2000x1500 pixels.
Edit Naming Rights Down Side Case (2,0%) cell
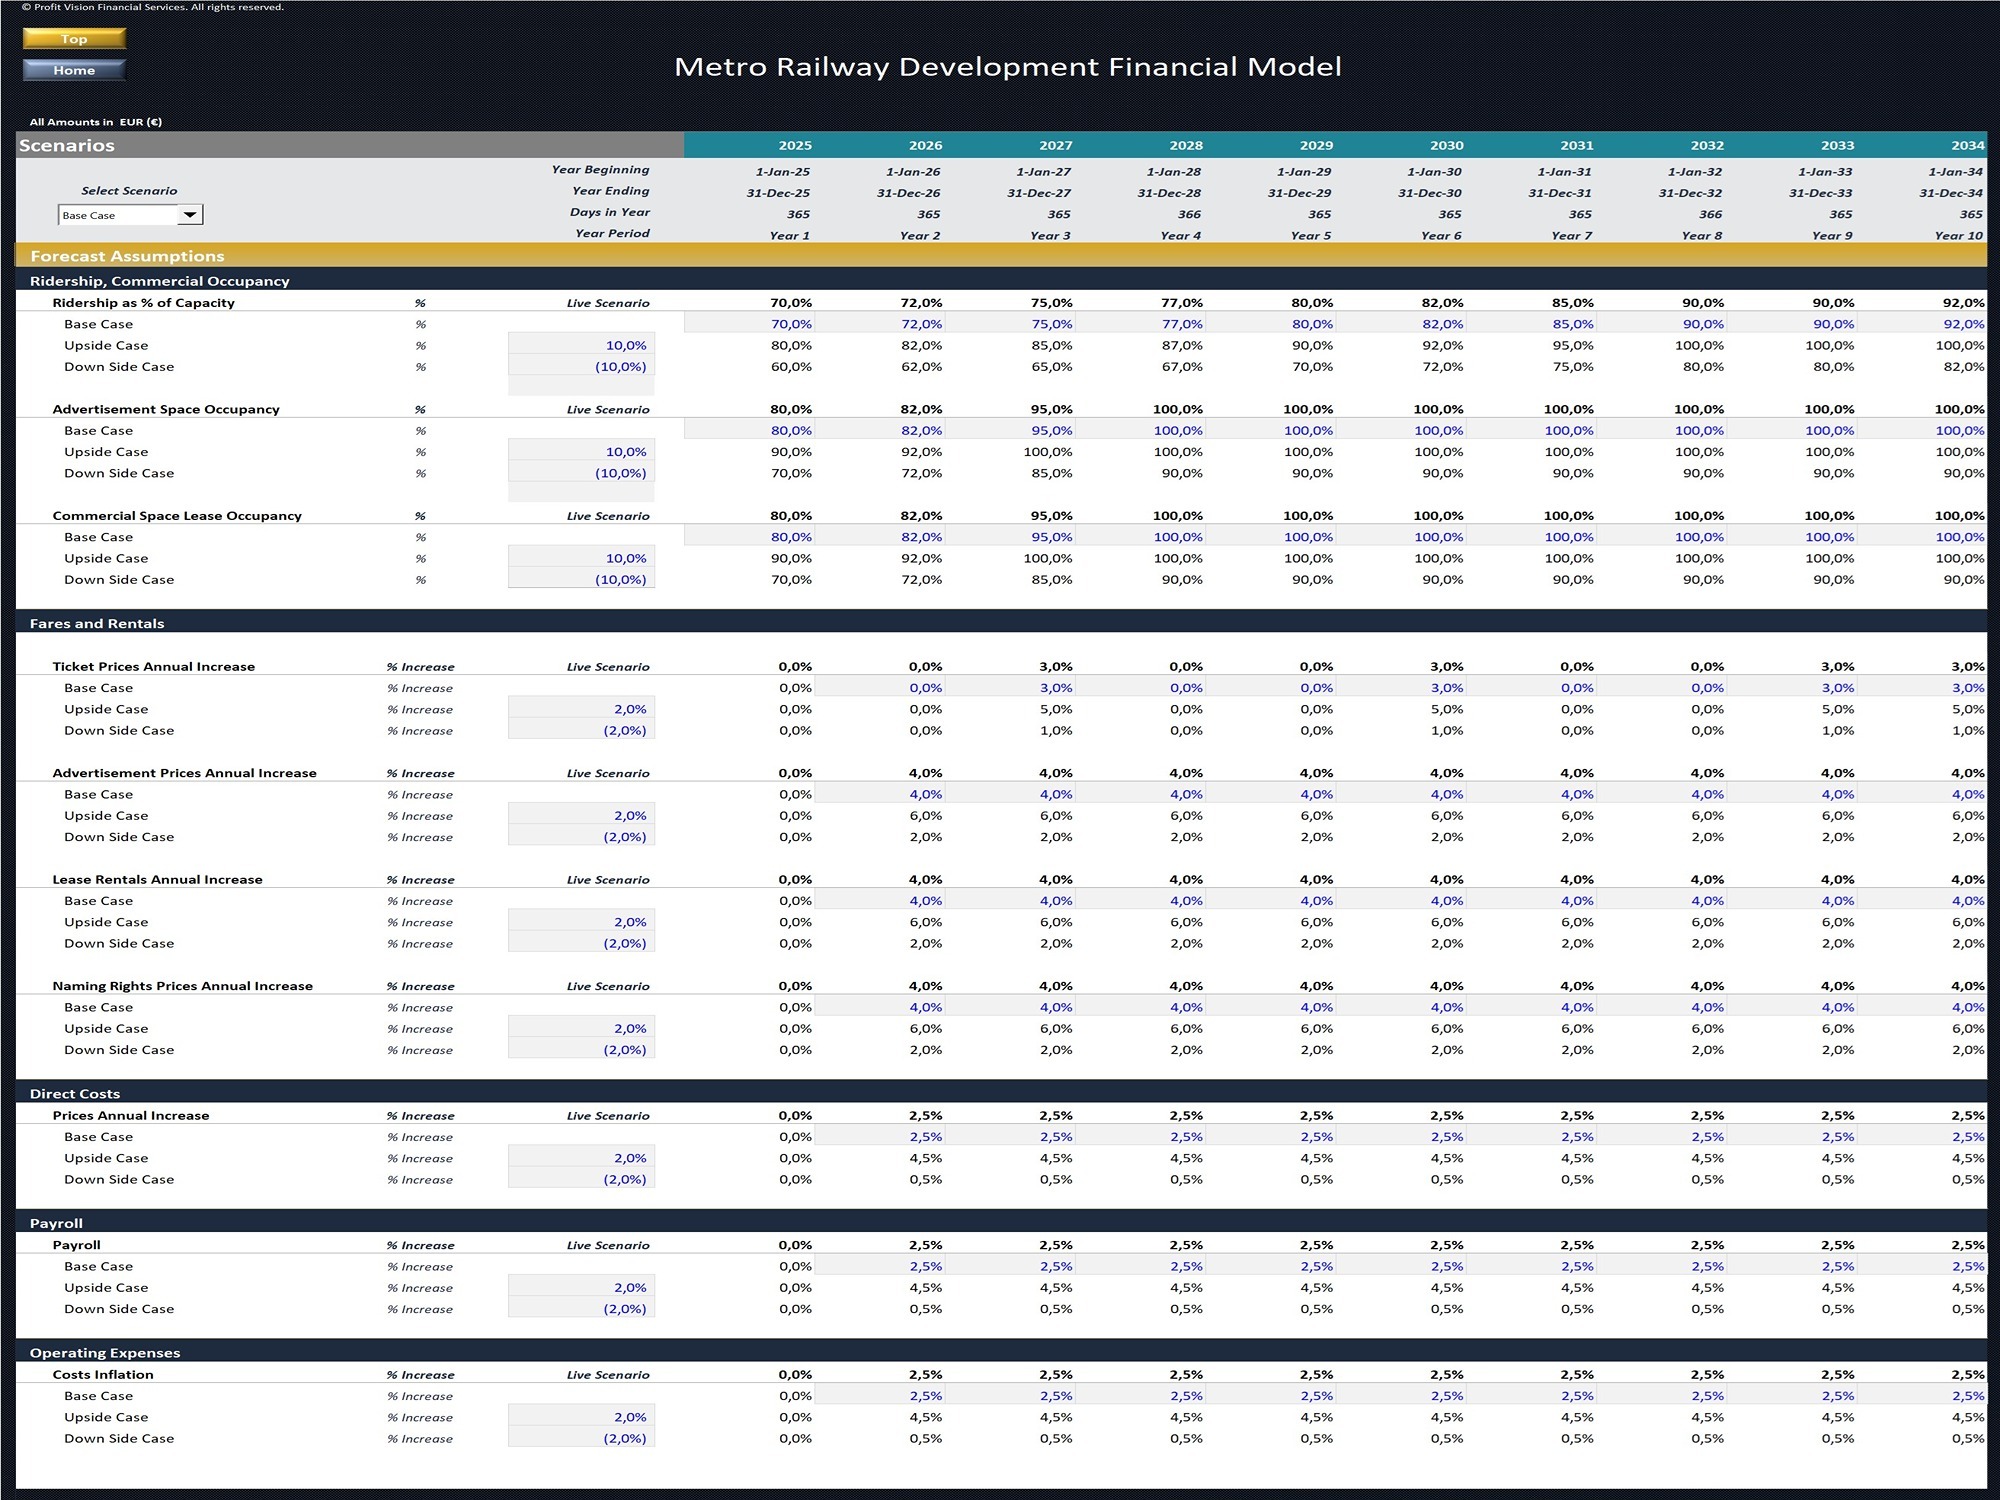(x=581, y=1050)
